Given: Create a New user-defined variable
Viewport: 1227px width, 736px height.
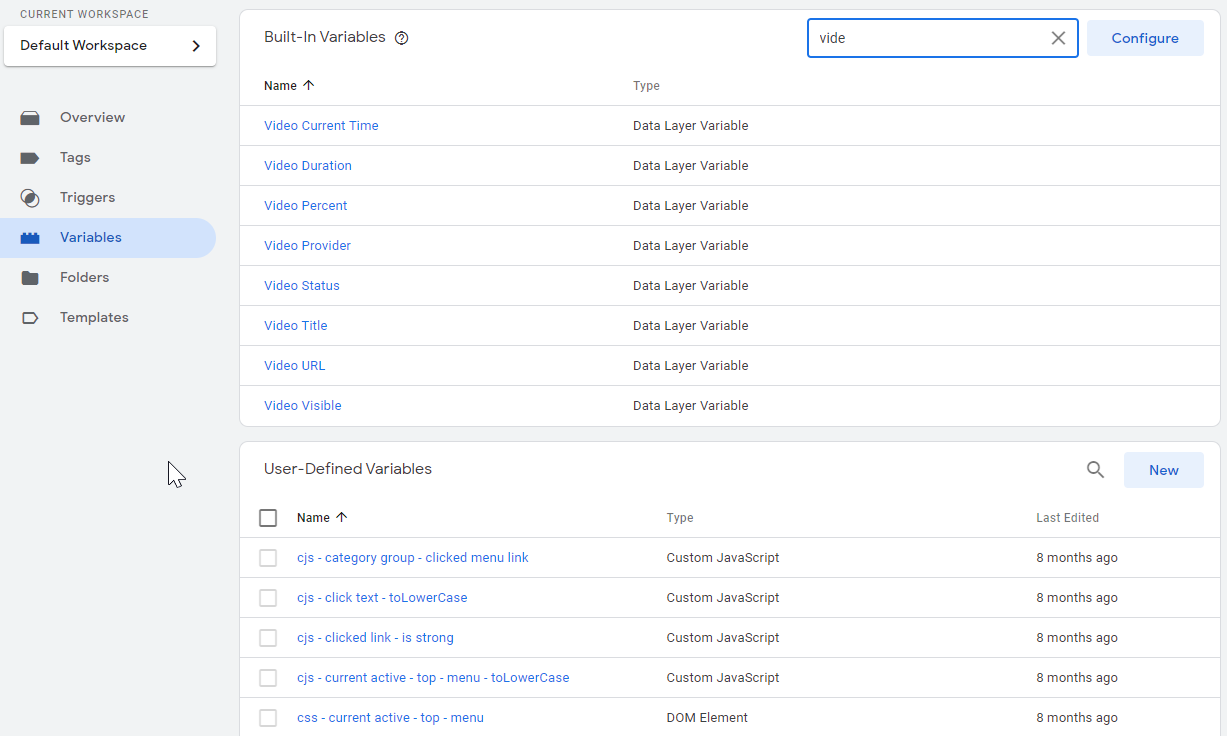Looking at the screenshot, I should pos(1163,470).
